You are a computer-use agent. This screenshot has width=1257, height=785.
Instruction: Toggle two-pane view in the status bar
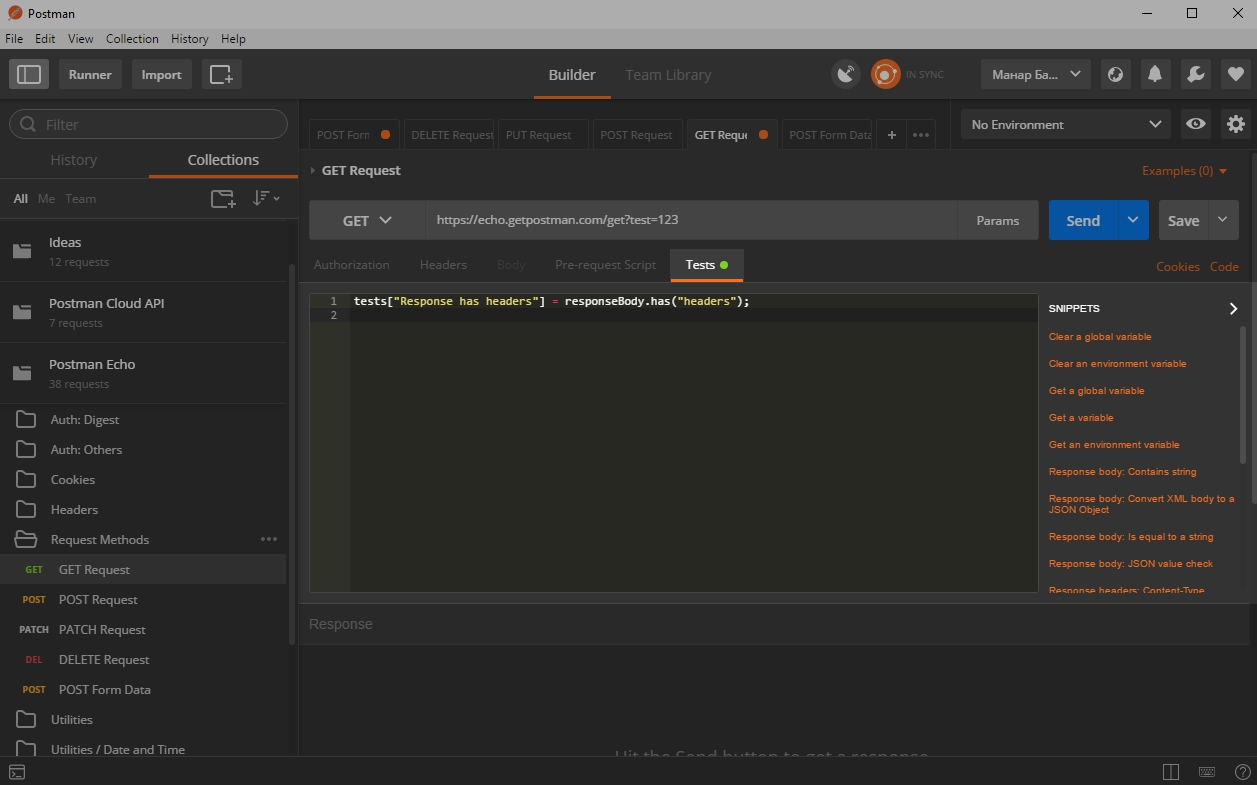[x=1170, y=771]
